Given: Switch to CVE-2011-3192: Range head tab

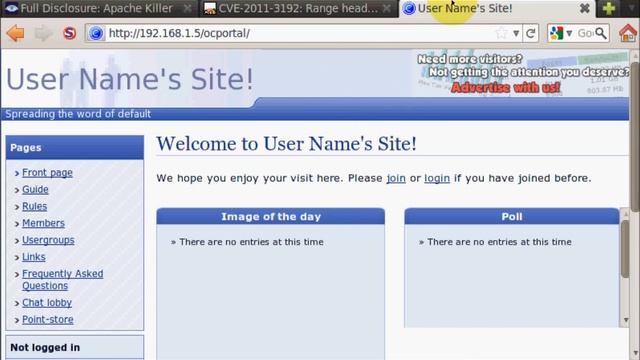Looking at the screenshot, I should 299,8.
